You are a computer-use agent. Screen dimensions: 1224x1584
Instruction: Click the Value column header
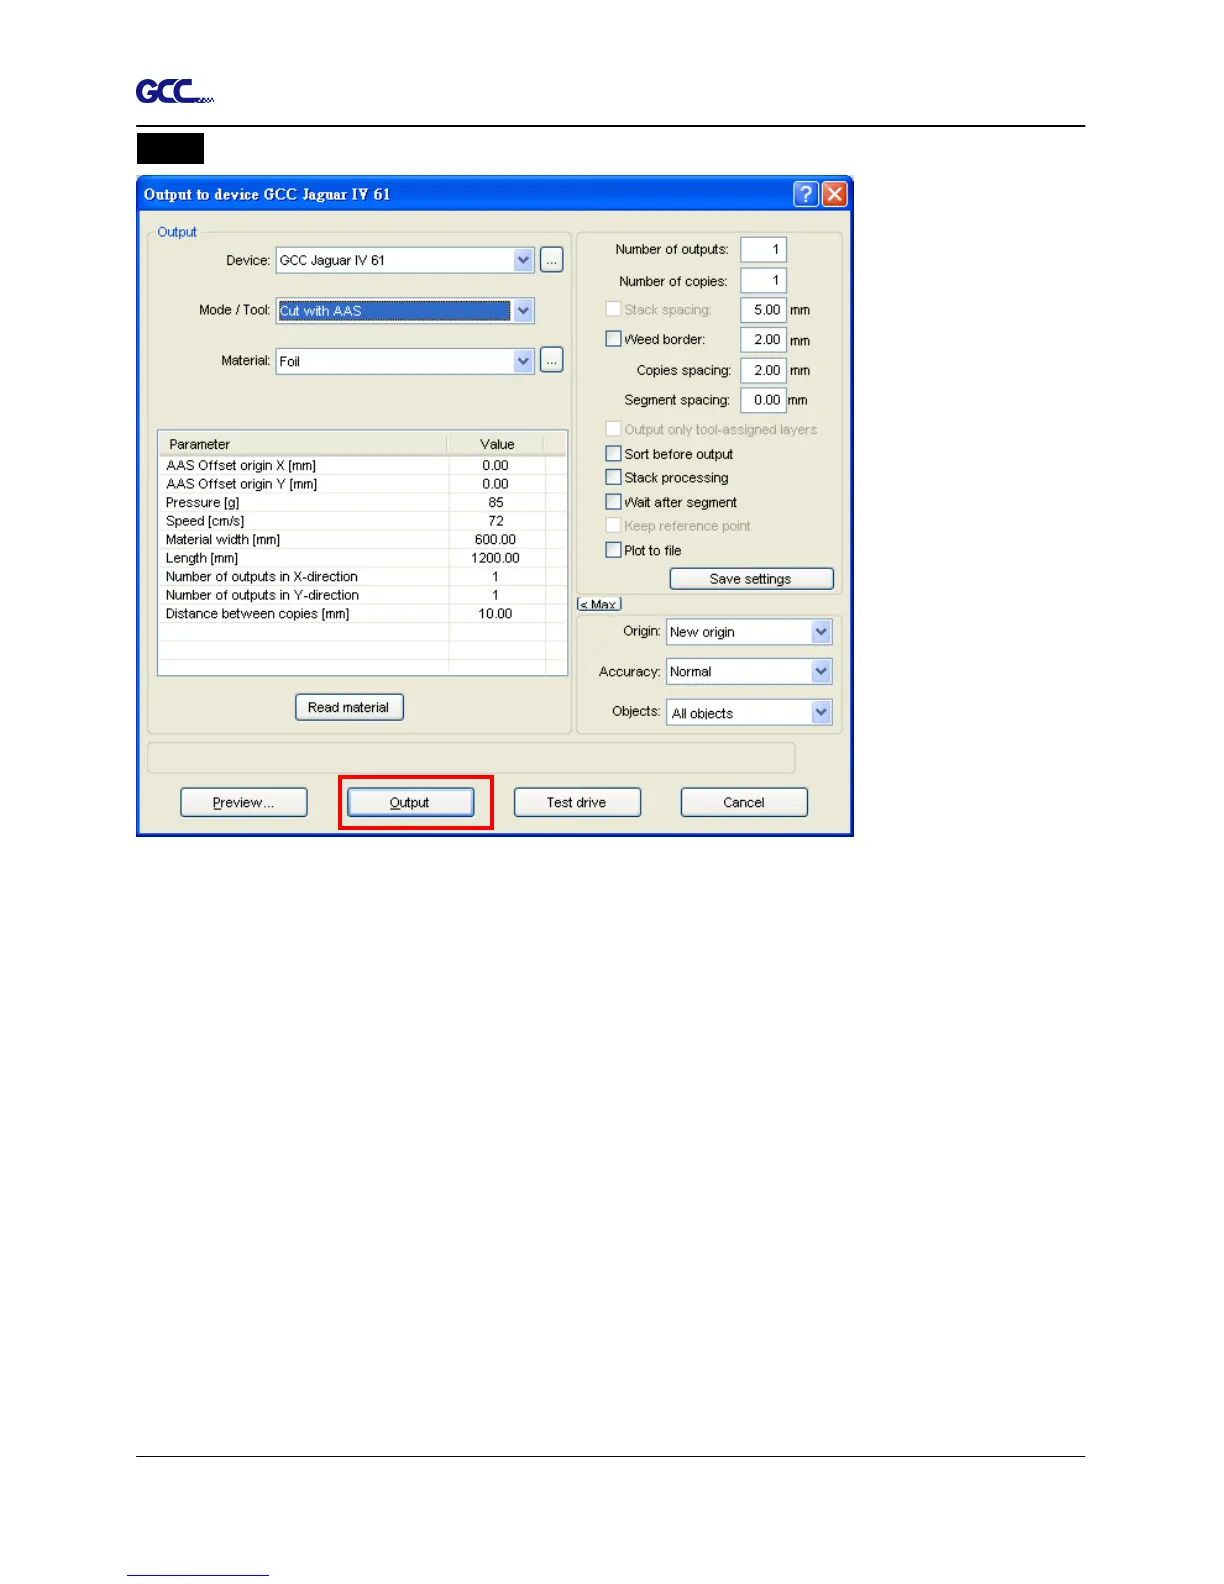(496, 444)
